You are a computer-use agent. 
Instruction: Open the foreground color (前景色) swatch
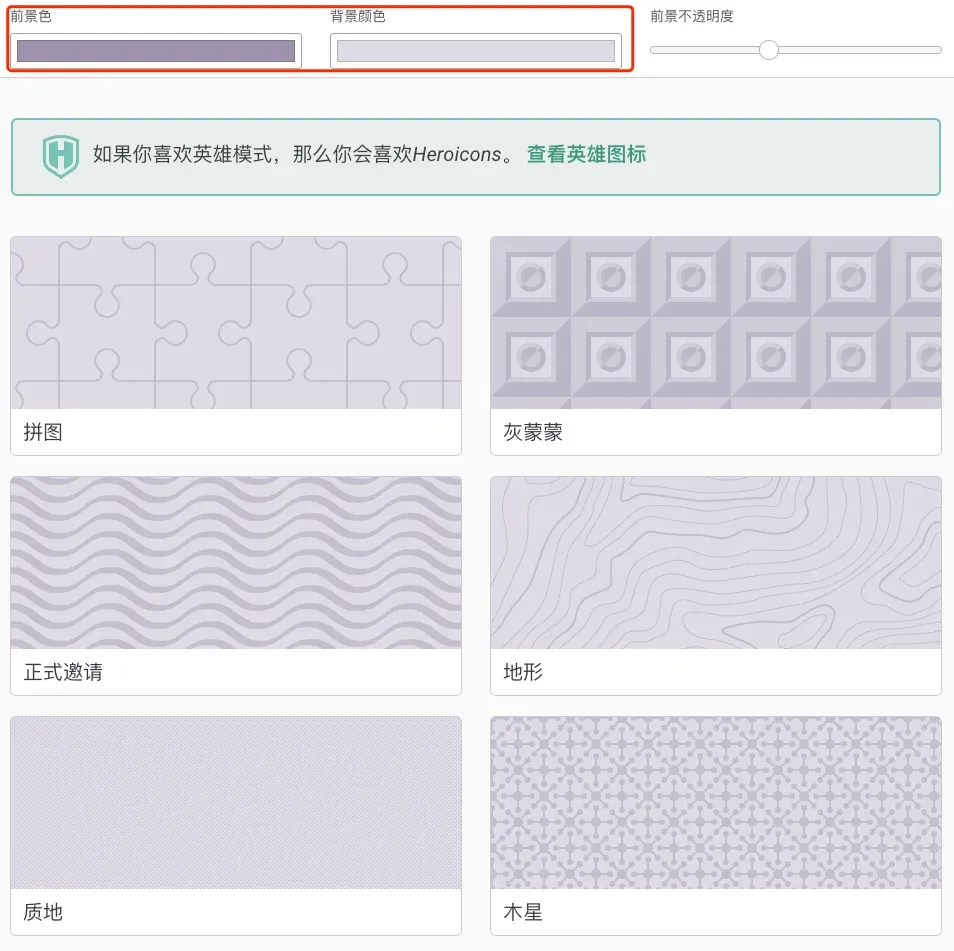click(x=156, y=51)
